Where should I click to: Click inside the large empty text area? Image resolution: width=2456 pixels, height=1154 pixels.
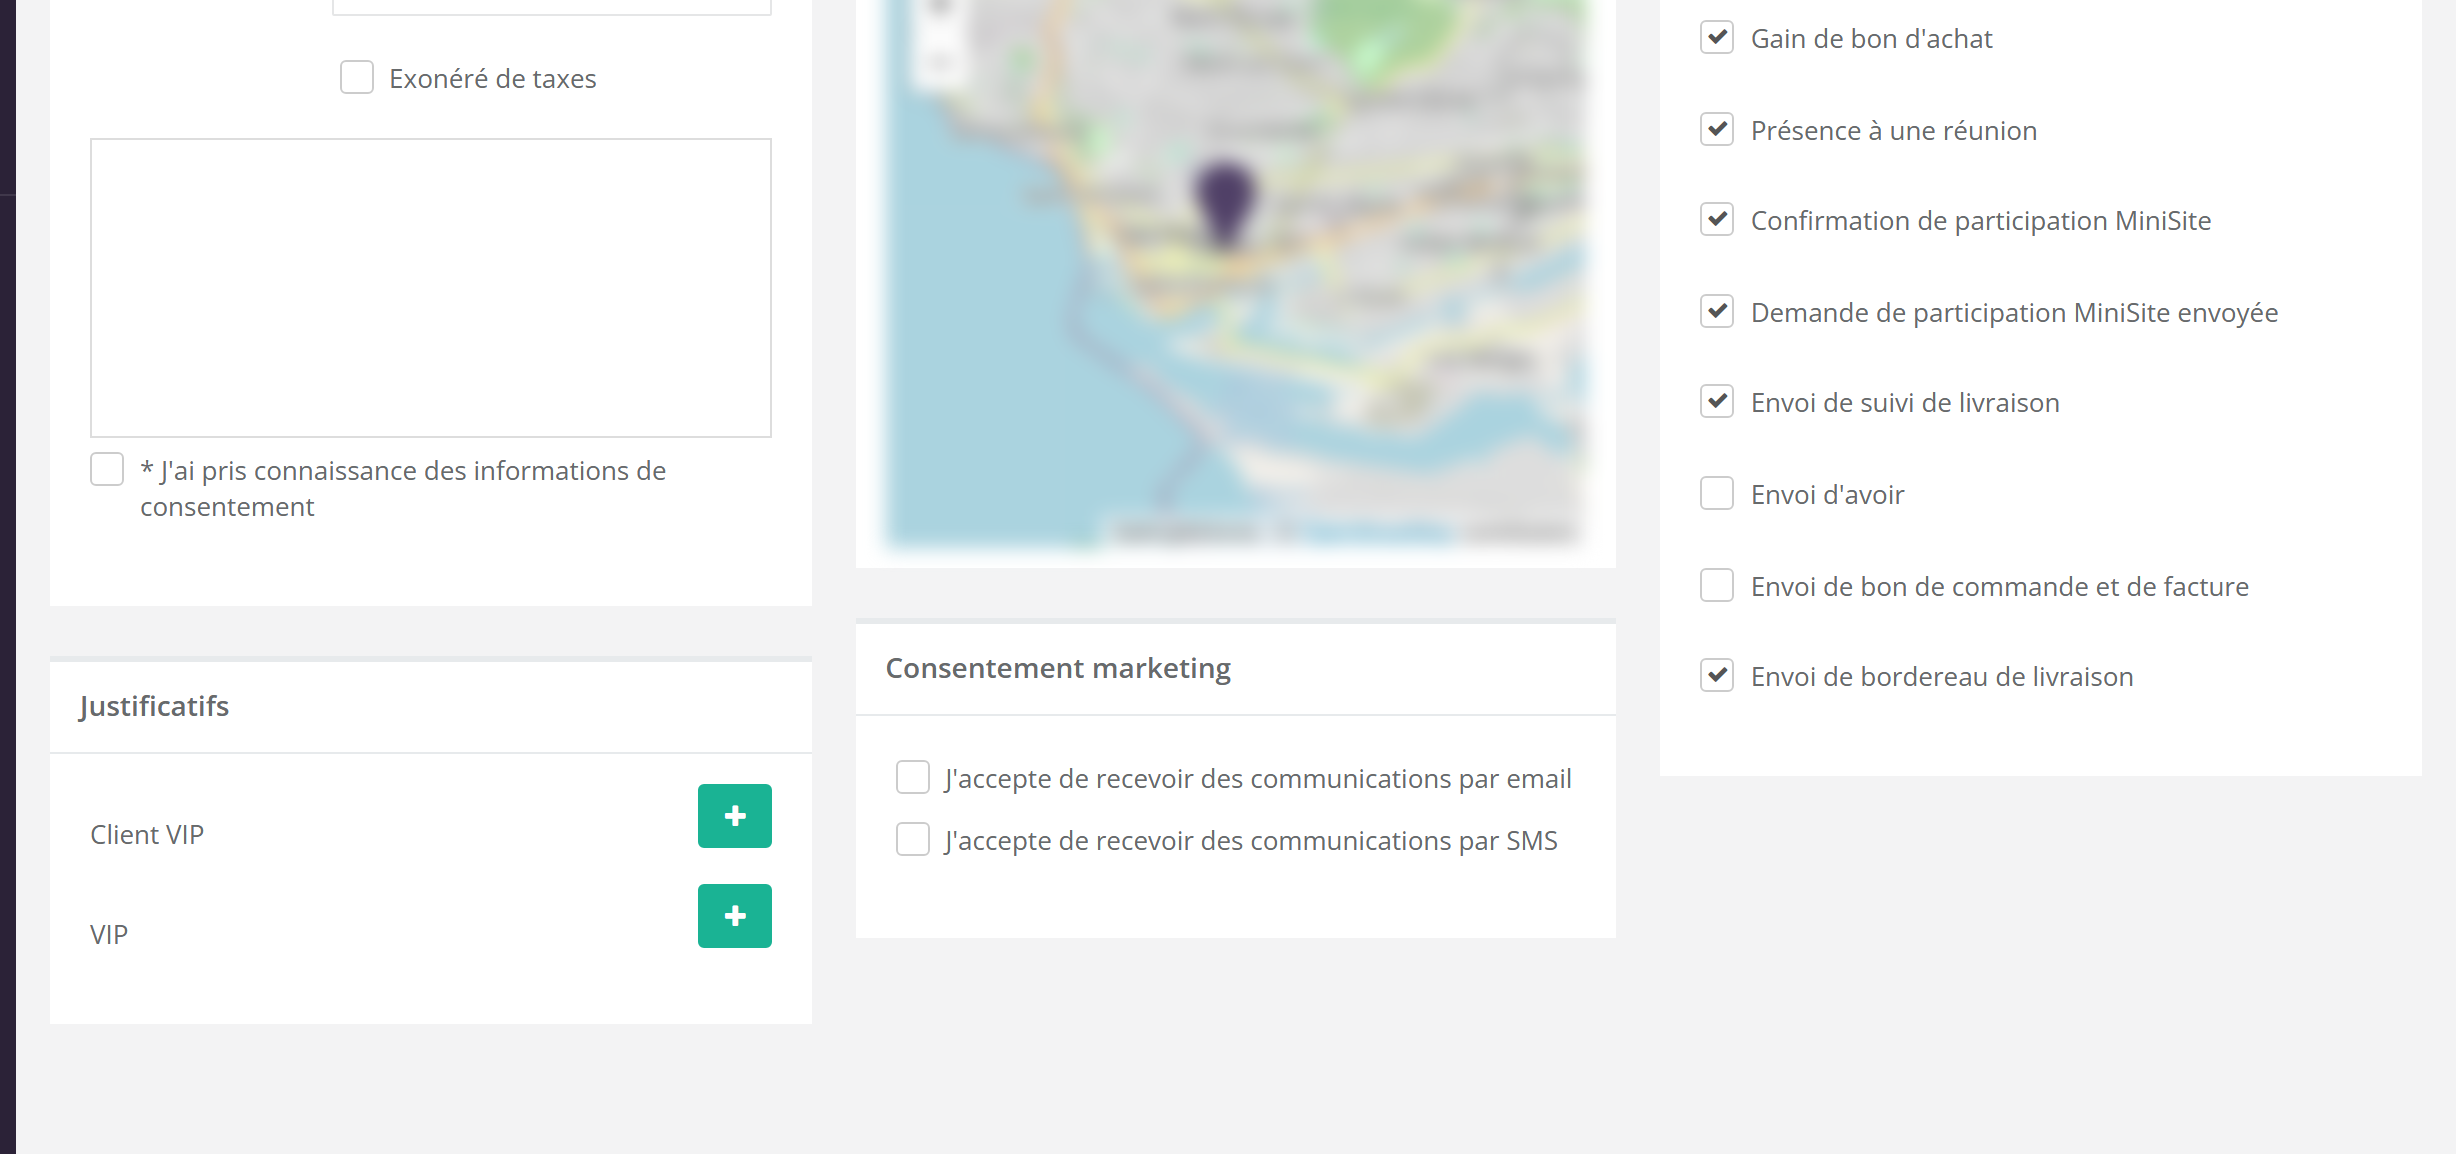click(431, 288)
